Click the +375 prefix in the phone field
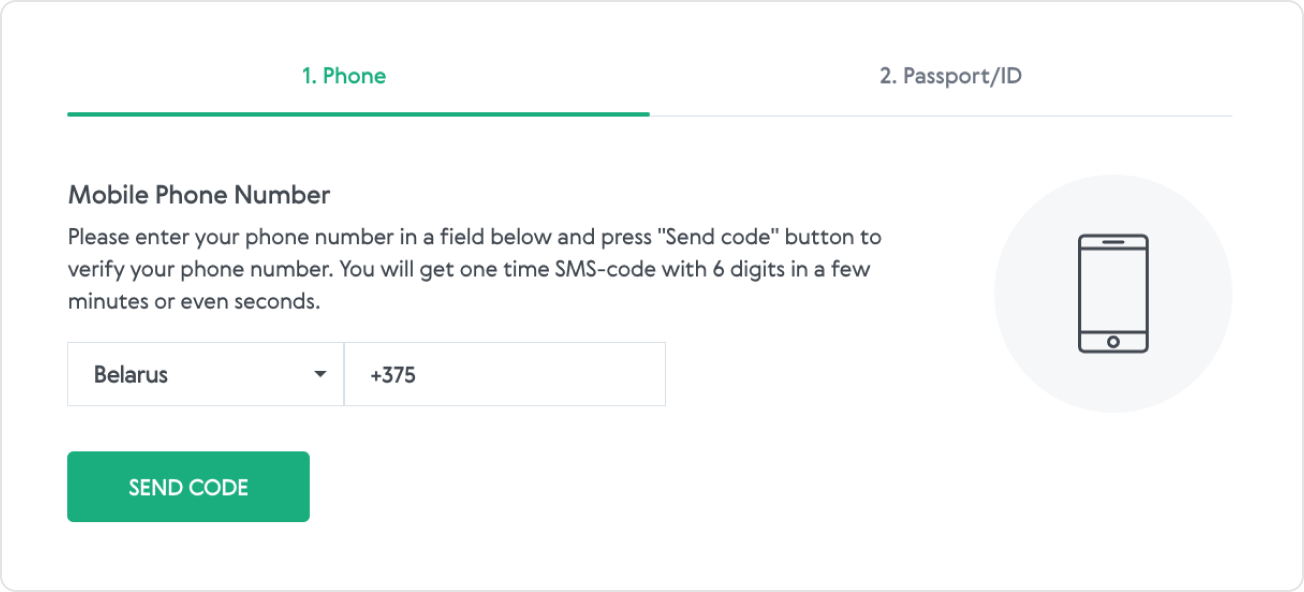Image resolution: width=1304 pixels, height=592 pixels. pos(393,376)
